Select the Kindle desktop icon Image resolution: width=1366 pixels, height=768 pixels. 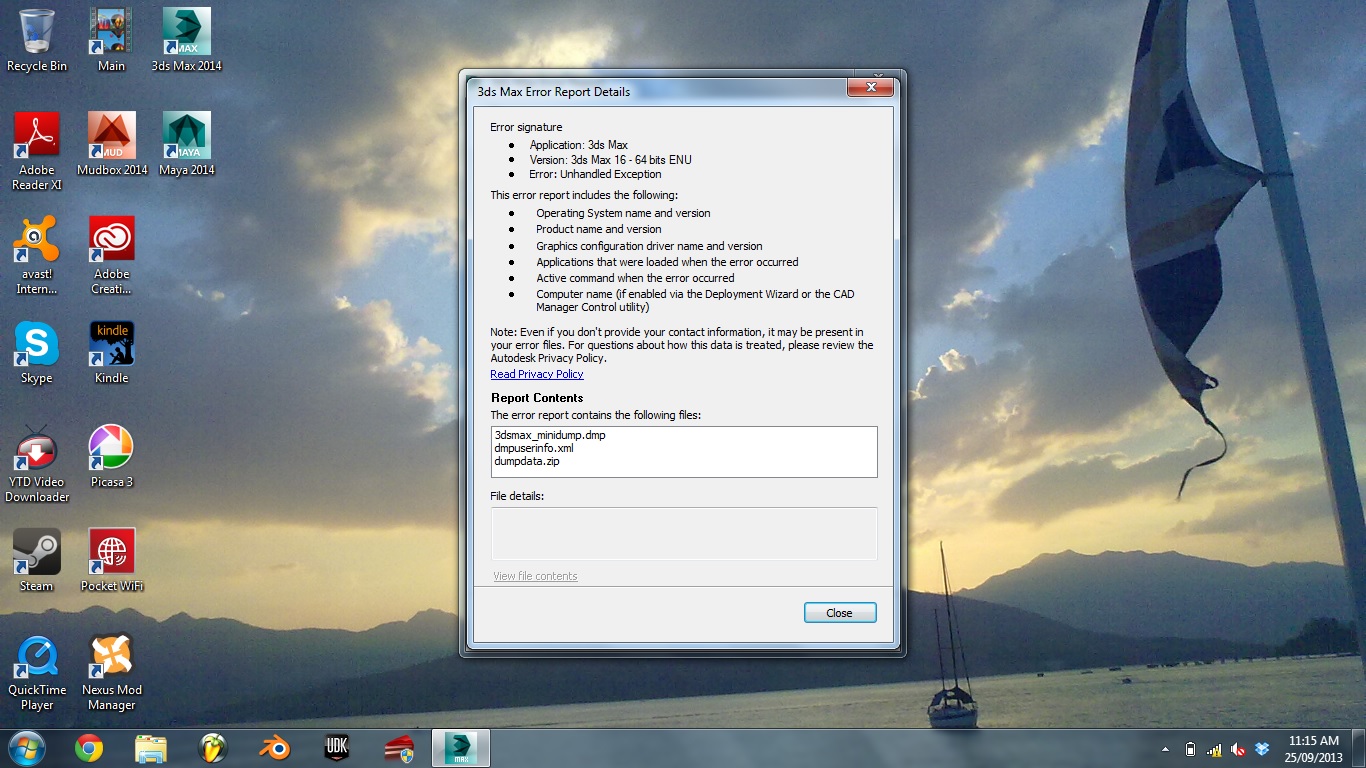[x=111, y=352]
